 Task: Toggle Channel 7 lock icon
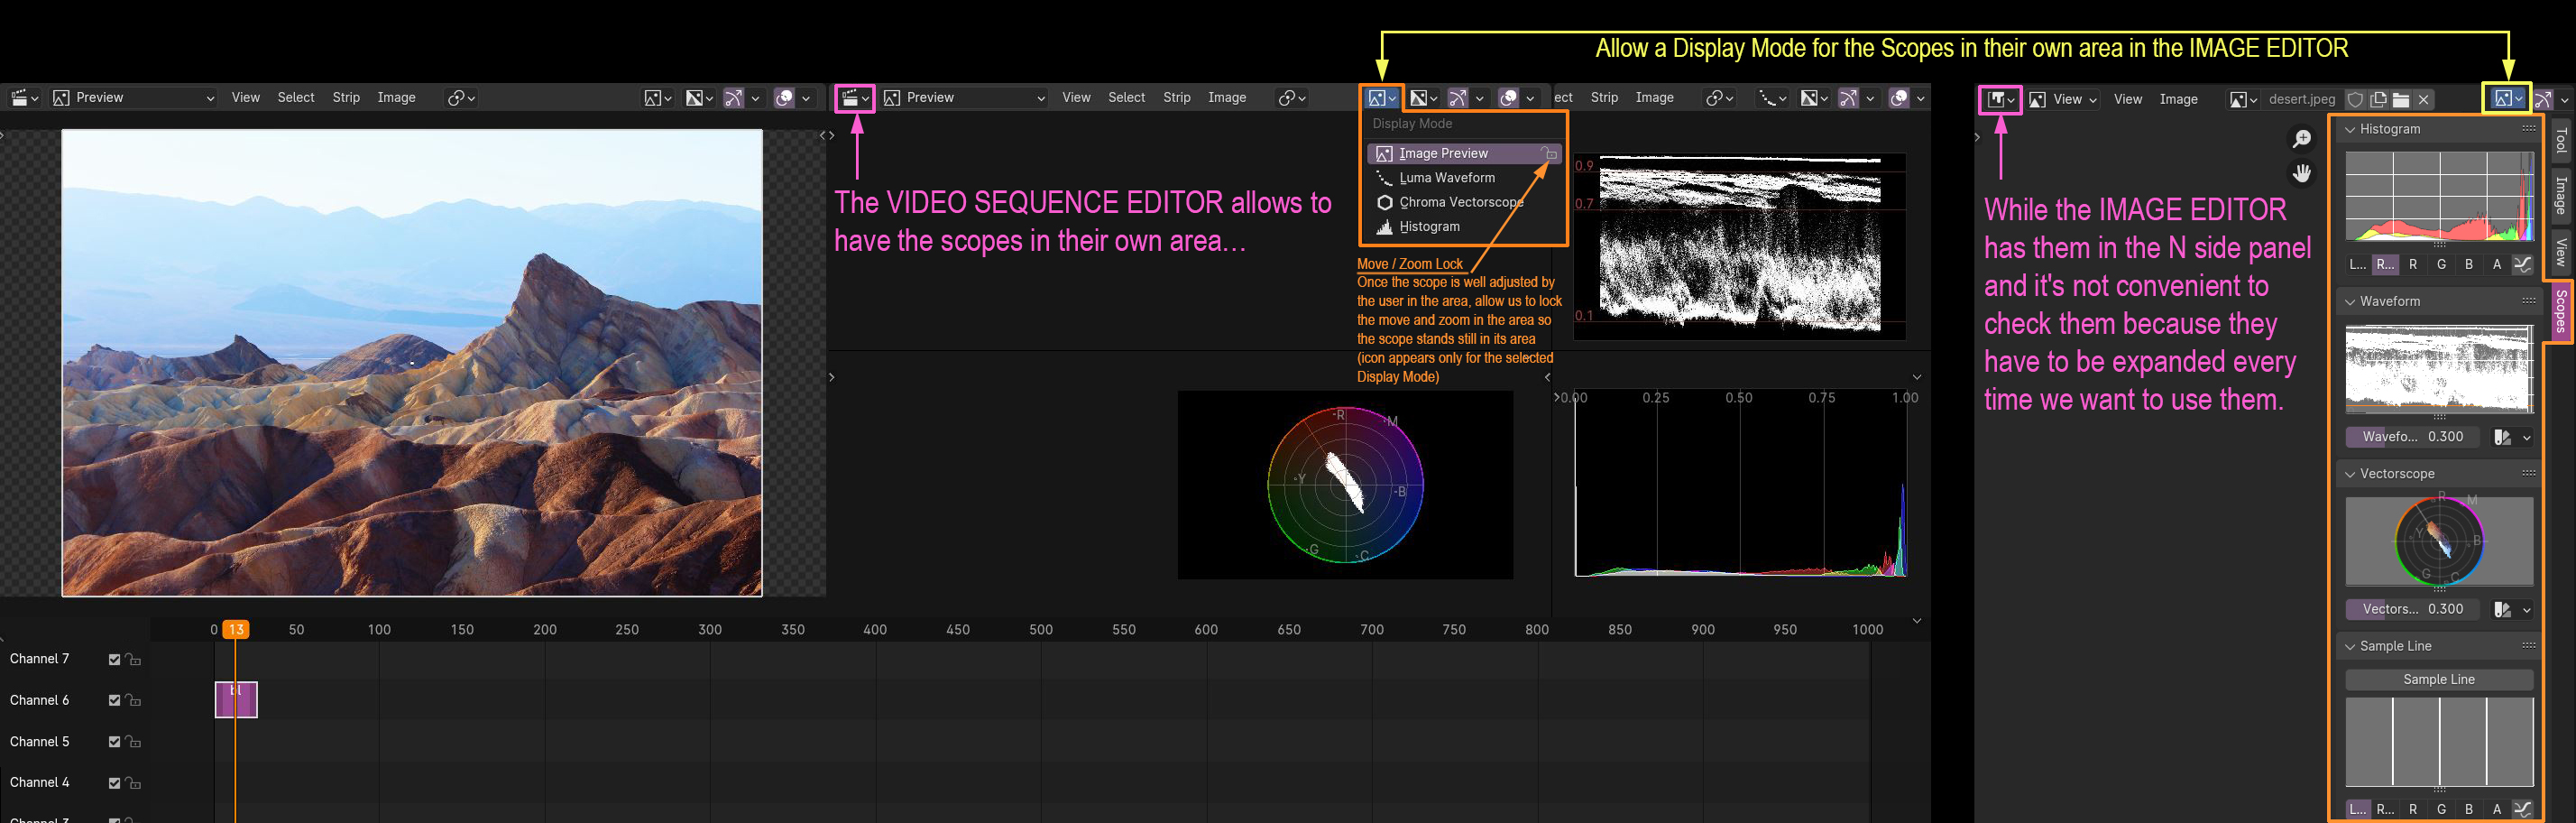click(x=133, y=659)
